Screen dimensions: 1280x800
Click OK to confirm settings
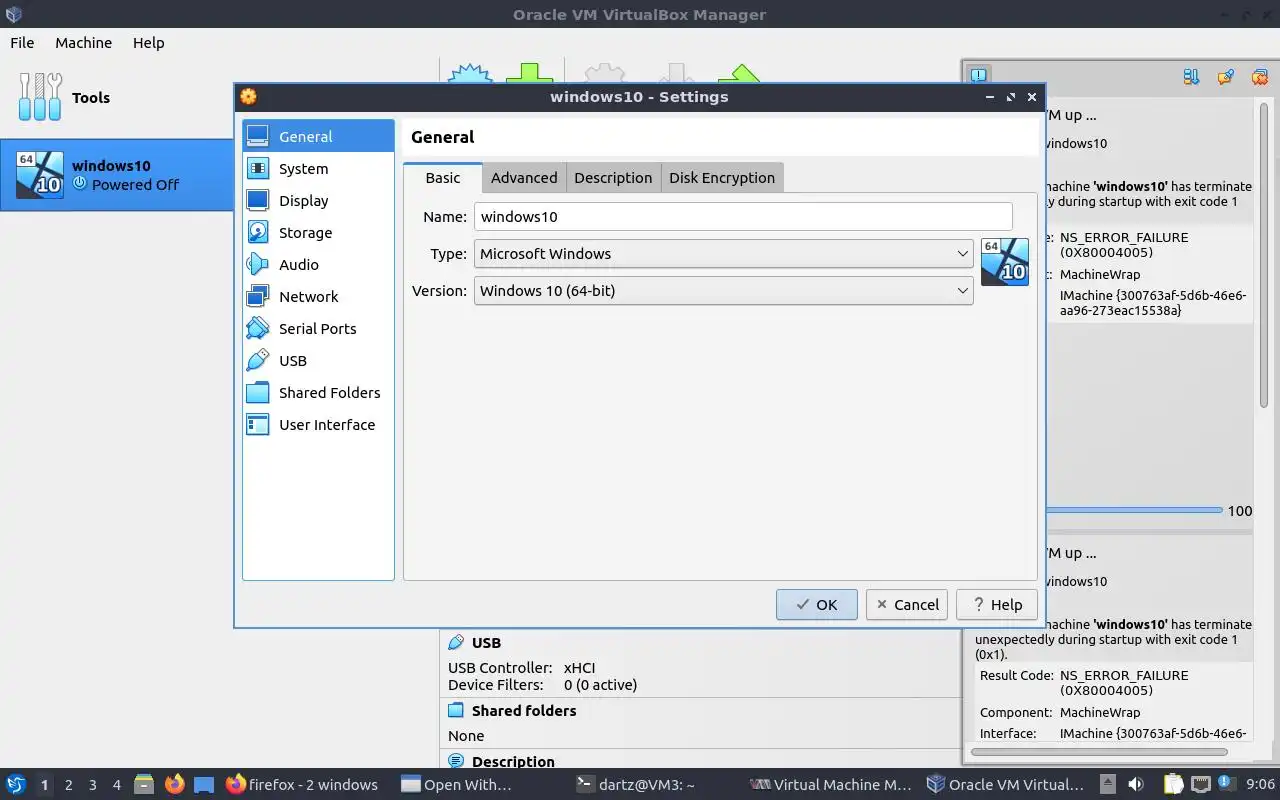[817, 605]
